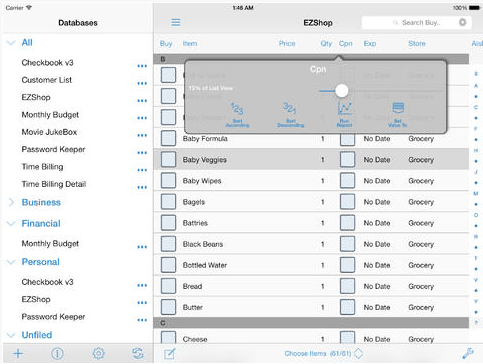Open more options for Time Billing Detail
Screen dimensions: 483x364
click(x=142, y=187)
